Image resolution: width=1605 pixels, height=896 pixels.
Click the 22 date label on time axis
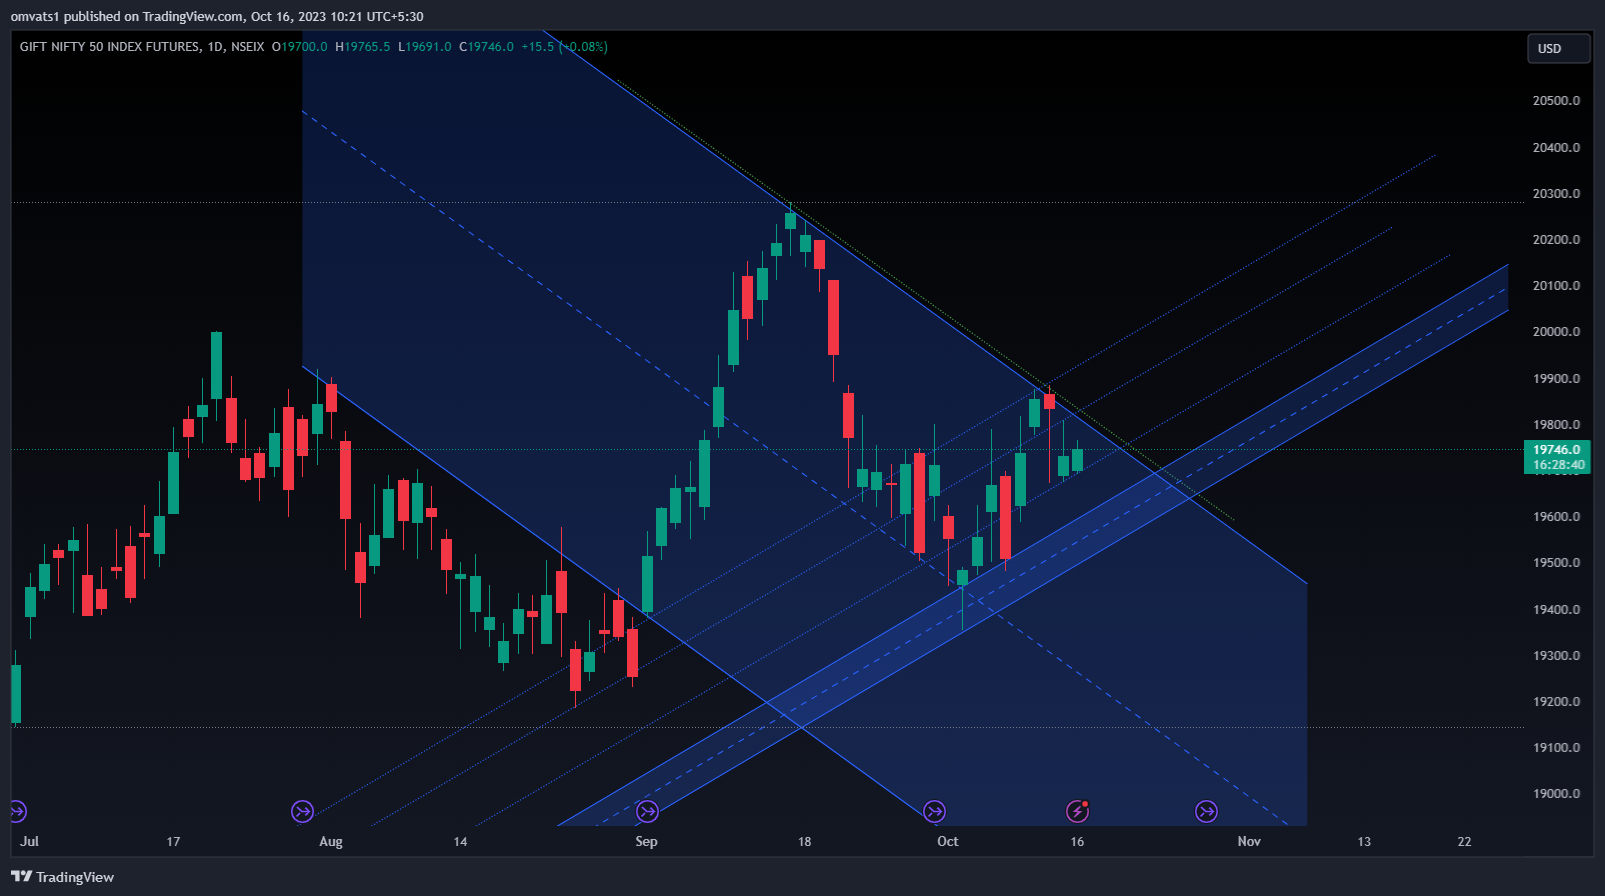[1464, 841]
